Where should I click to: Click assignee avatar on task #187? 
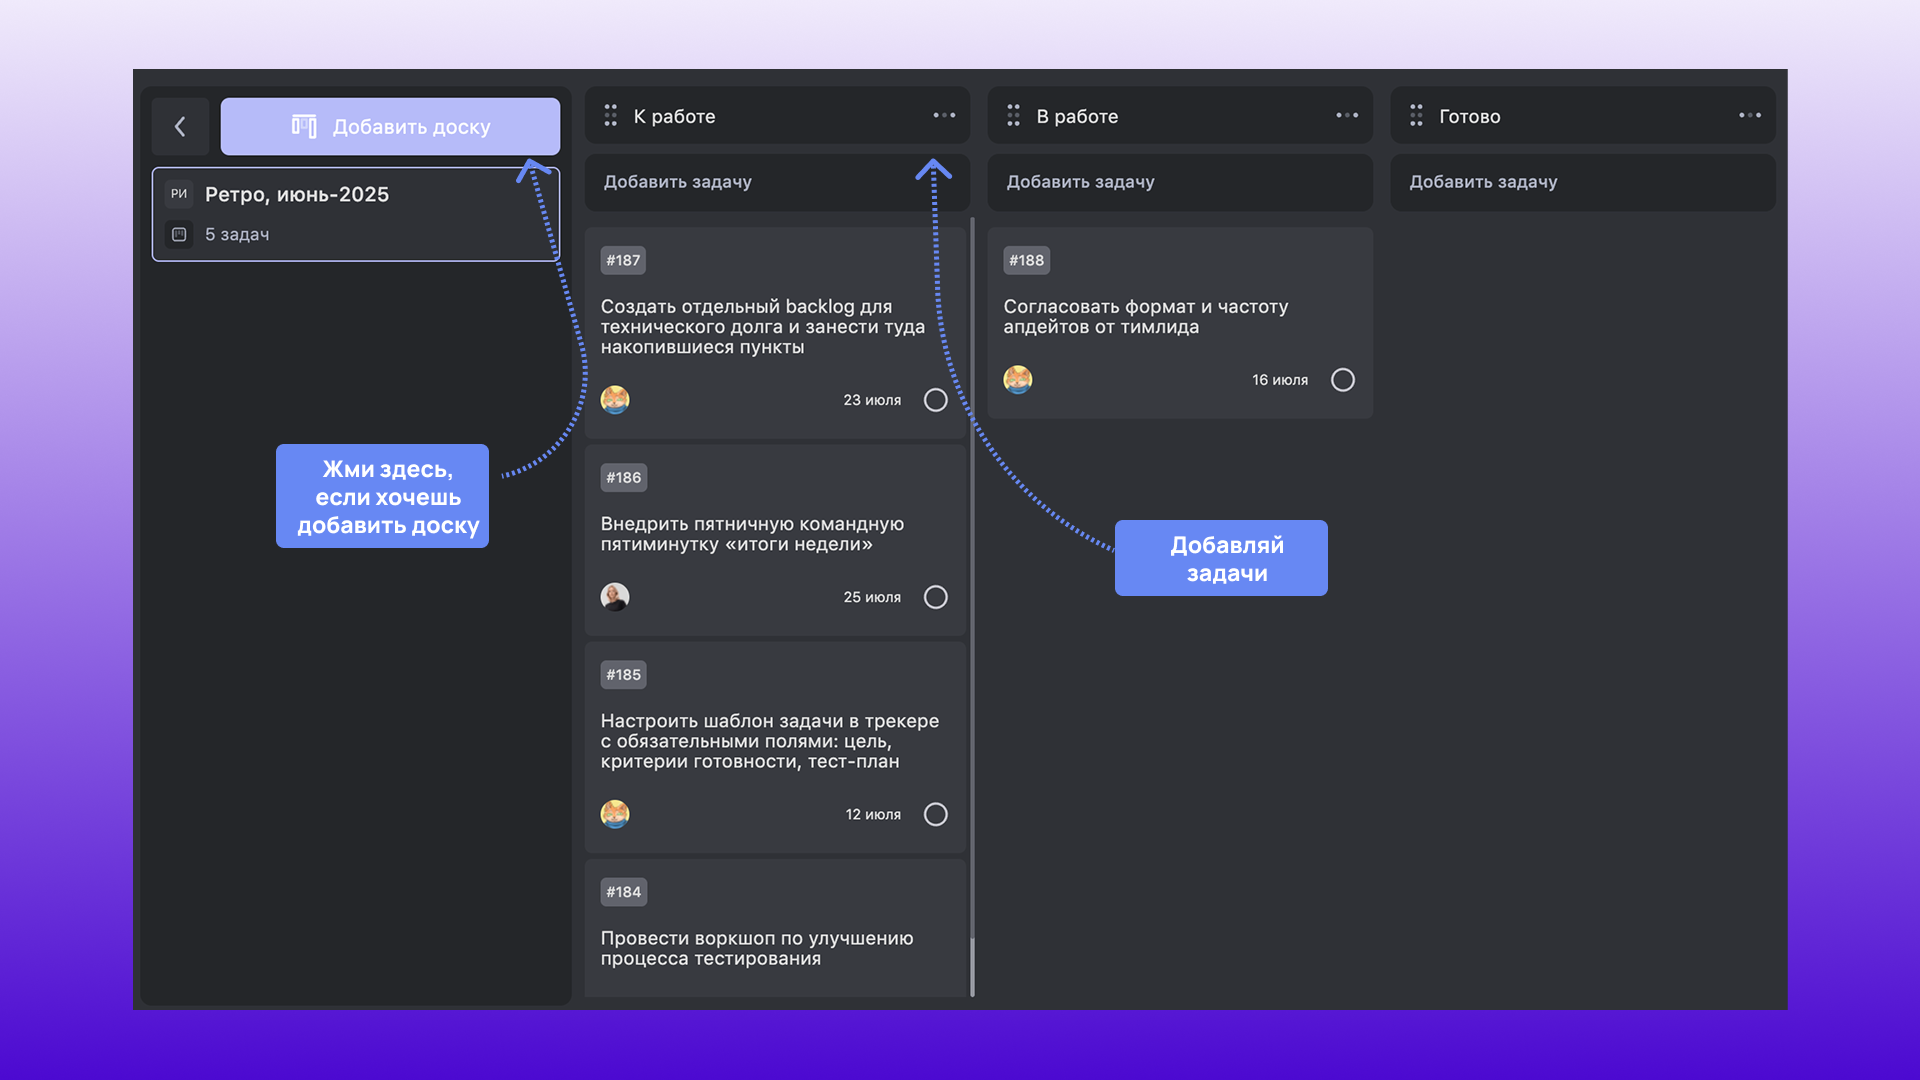[615, 400]
